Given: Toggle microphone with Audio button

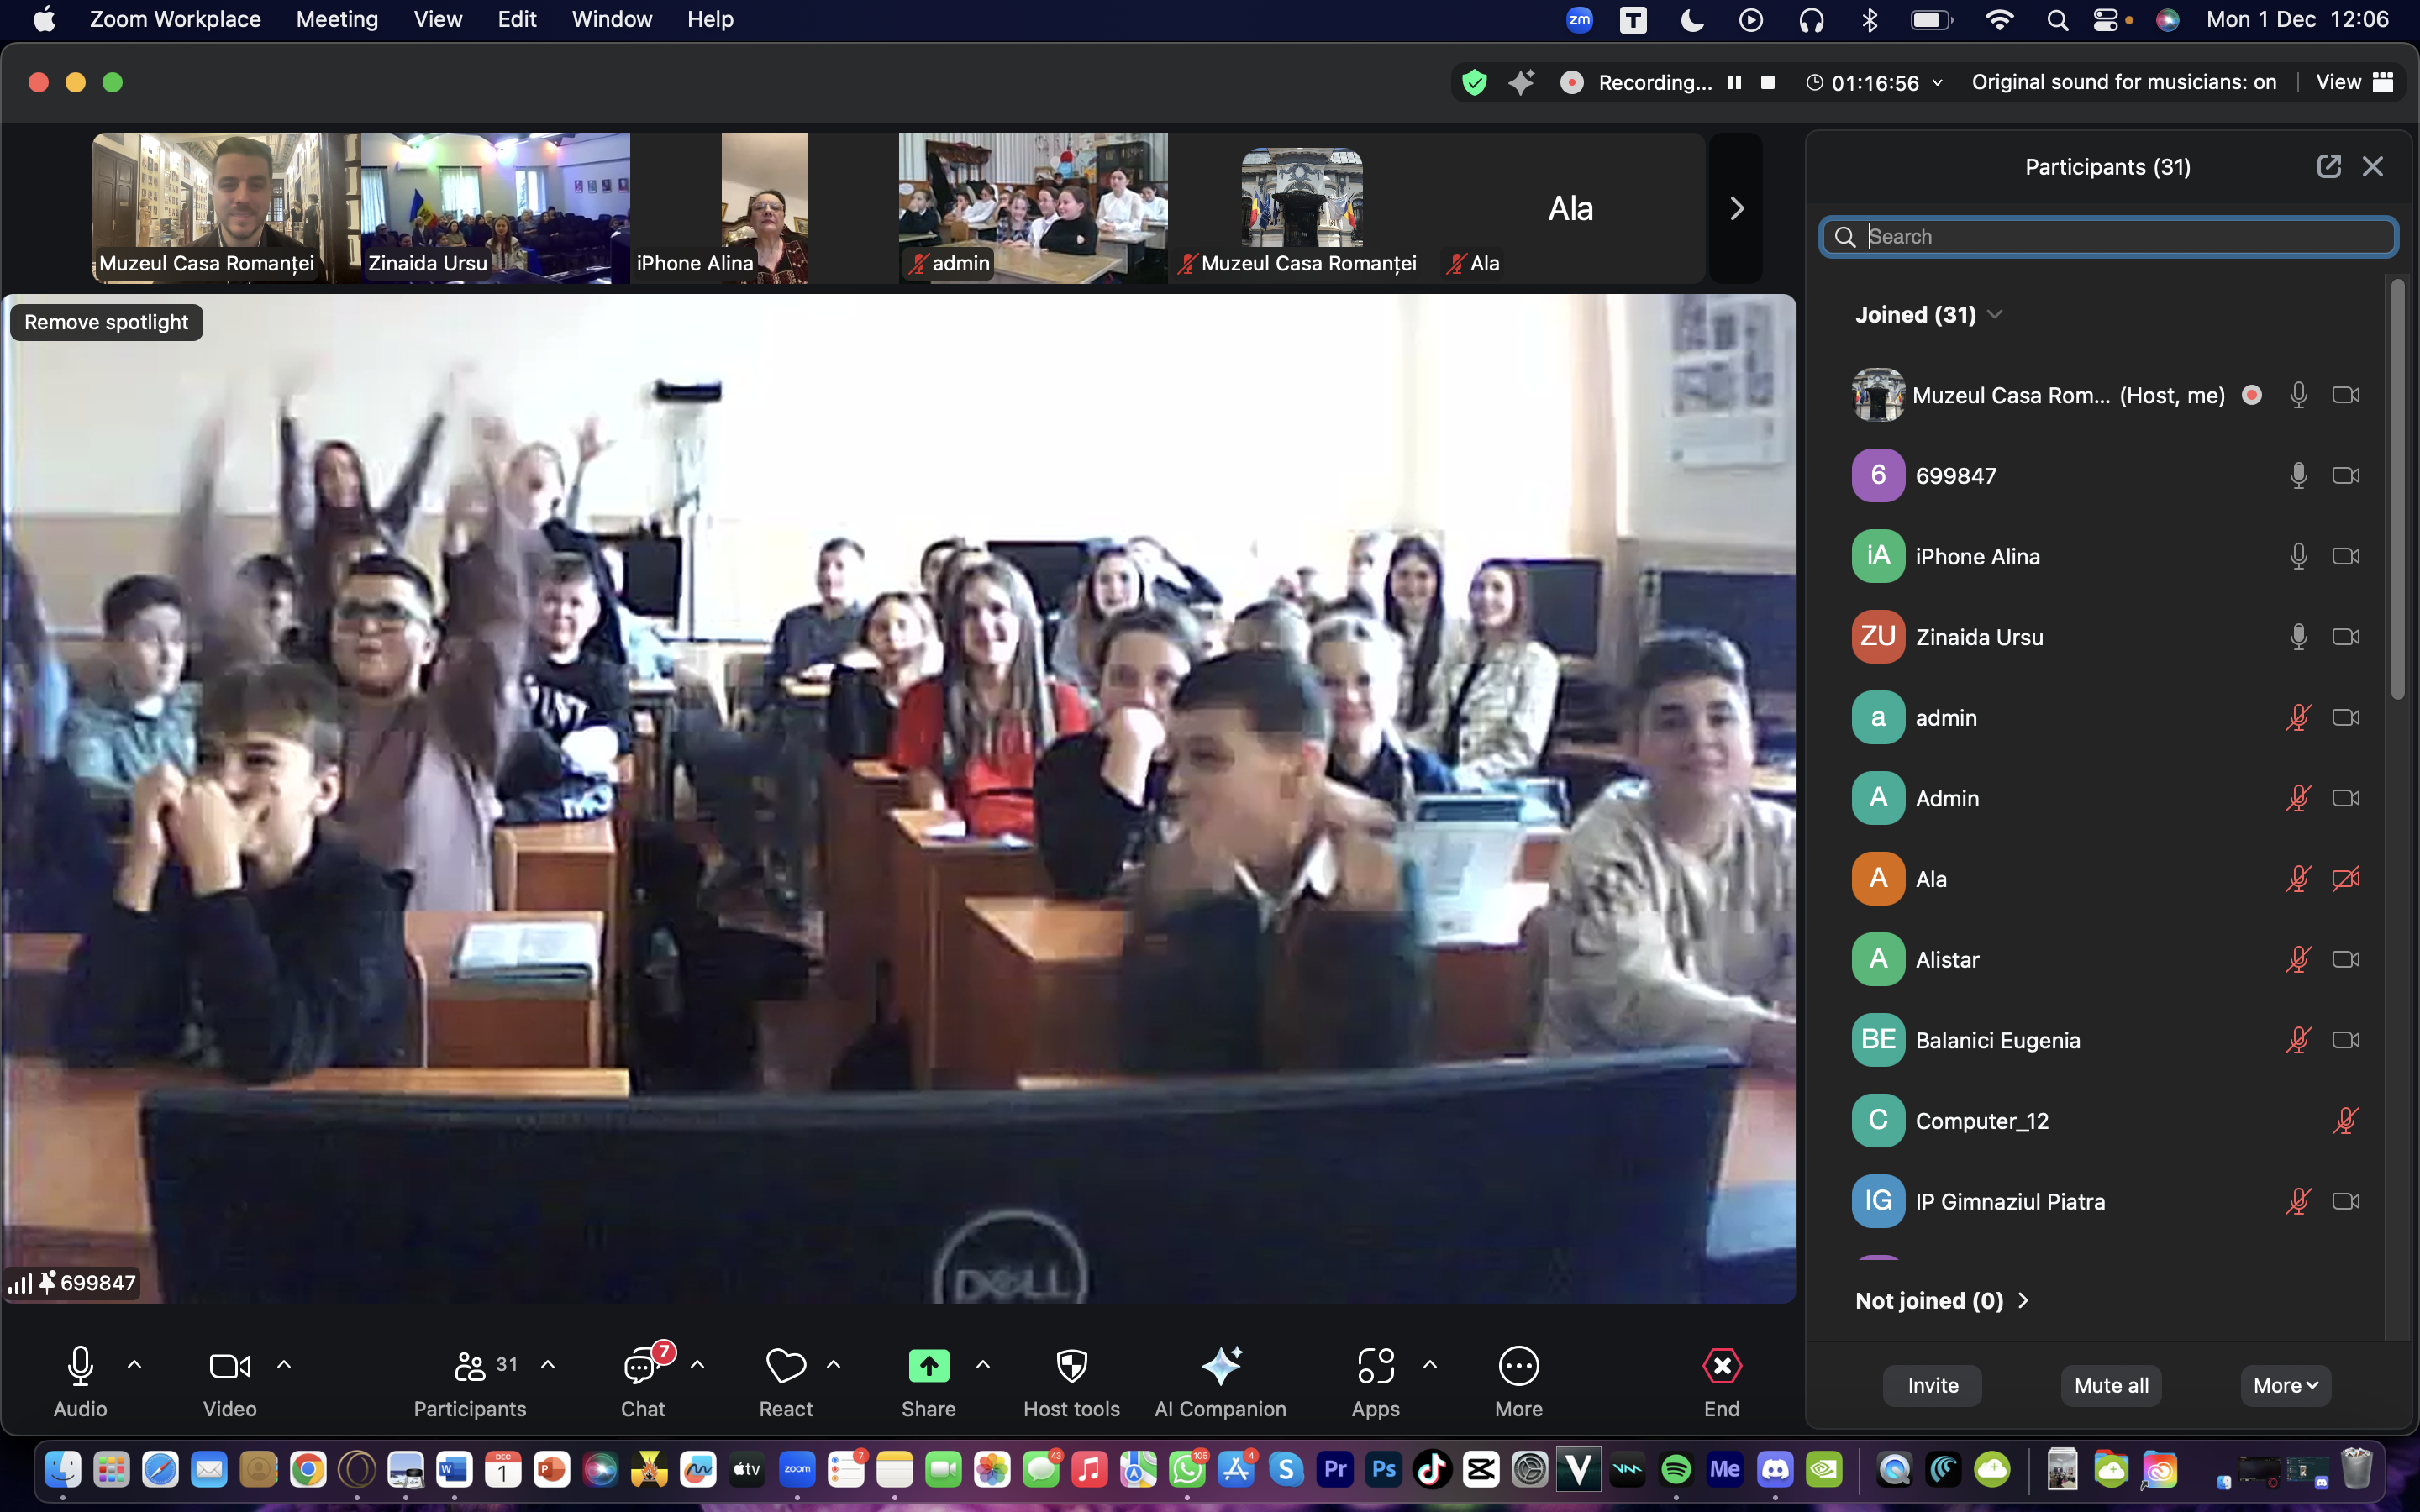Looking at the screenshot, I should 80,1366.
